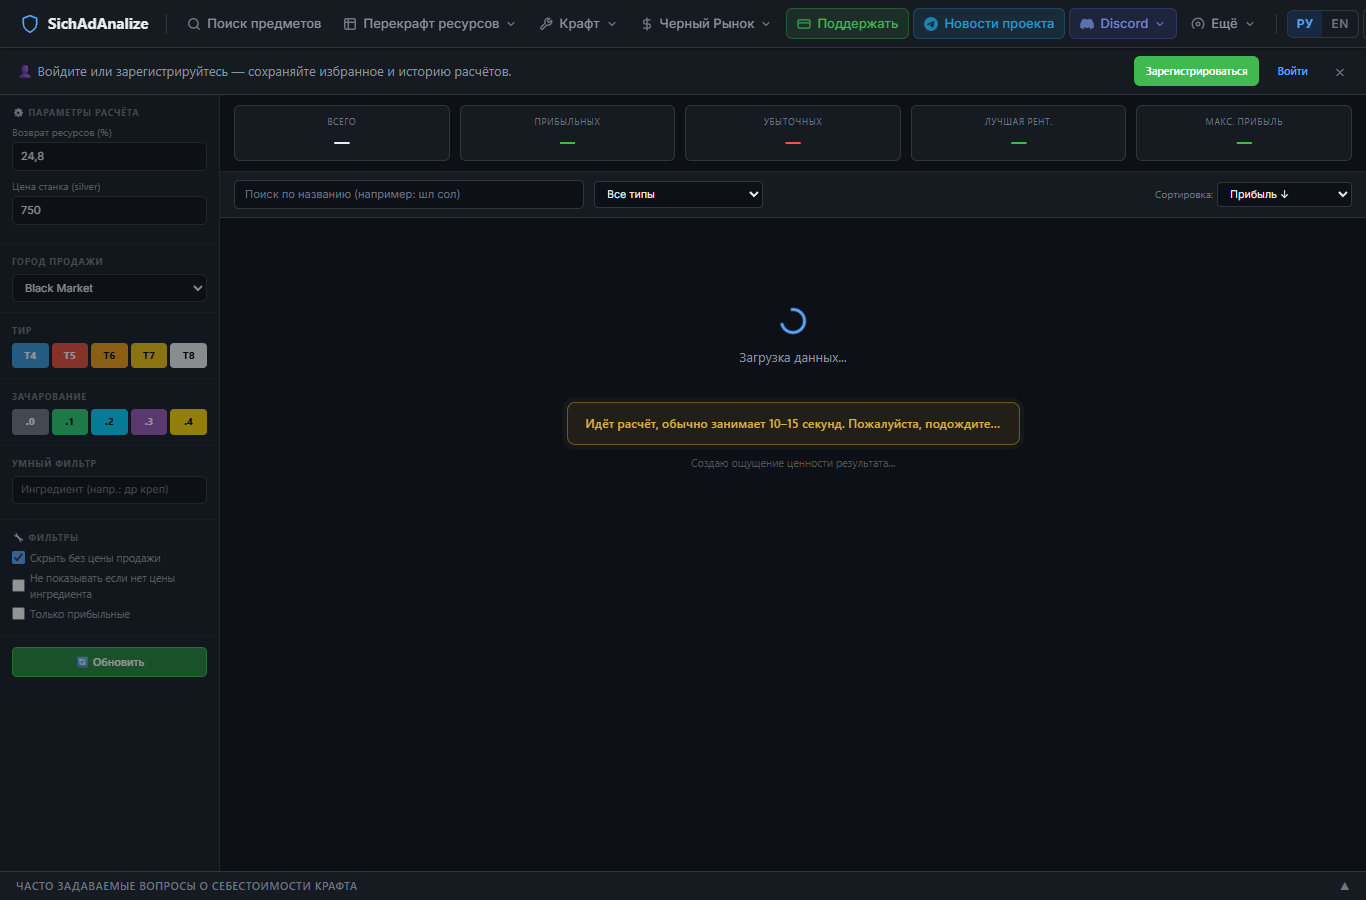
Task: Toggle tier T5 filter
Action: [x=70, y=356]
